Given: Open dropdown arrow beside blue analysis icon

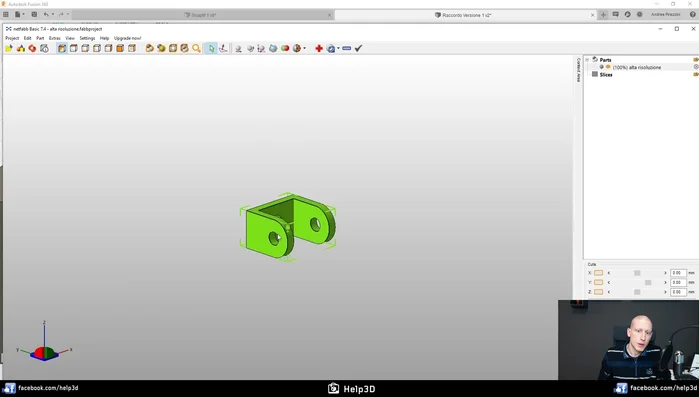Looking at the screenshot, I should [x=338, y=48].
